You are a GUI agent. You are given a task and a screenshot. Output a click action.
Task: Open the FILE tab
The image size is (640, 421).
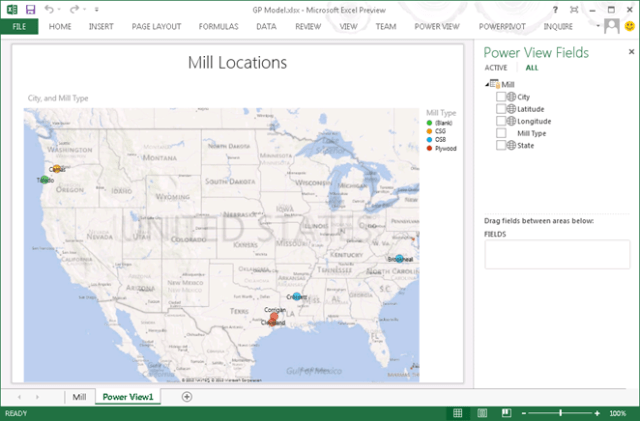click(19, 27)
